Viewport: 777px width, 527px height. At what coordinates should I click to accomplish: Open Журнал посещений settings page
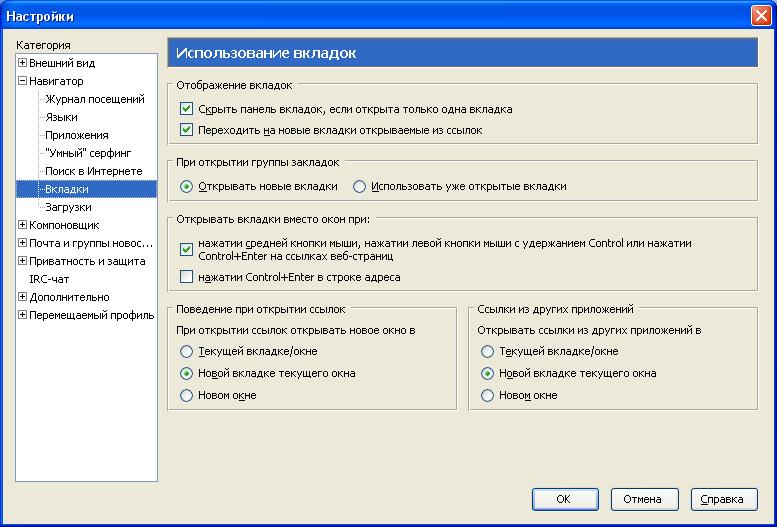[95, 99]
